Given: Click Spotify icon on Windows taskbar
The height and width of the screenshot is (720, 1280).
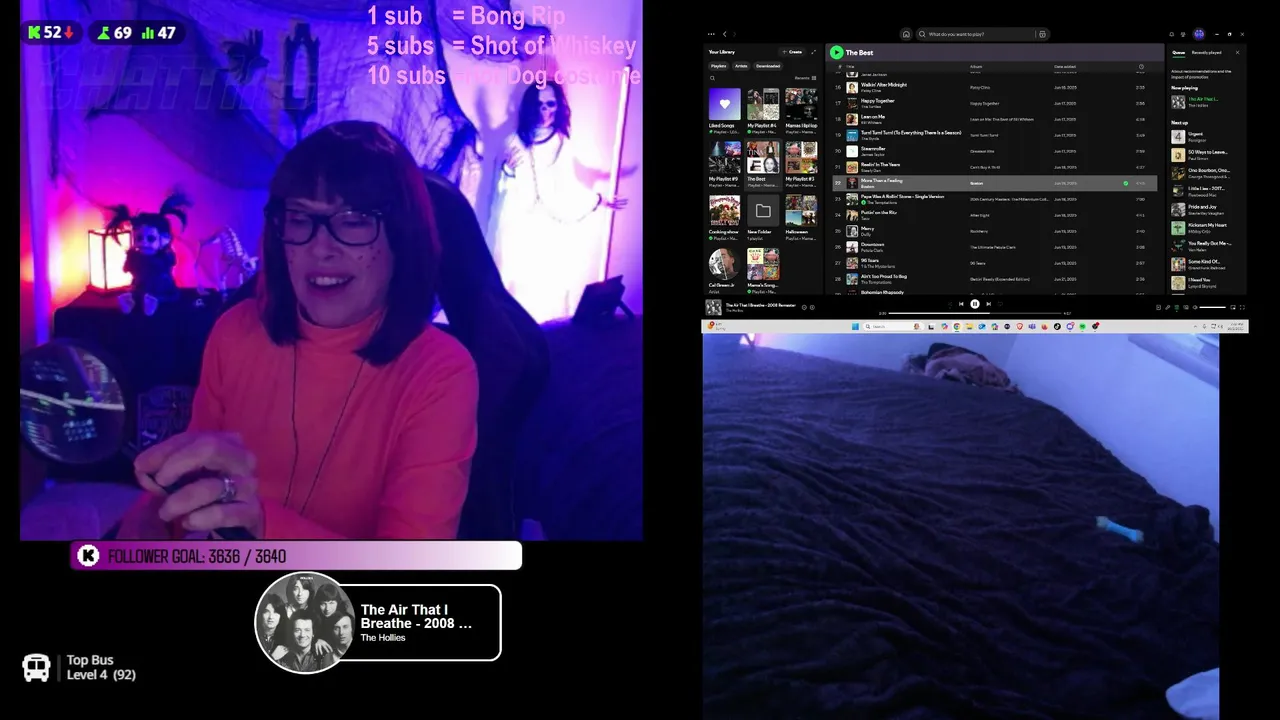Looking at the screenshot, I should (x=1083, y=326).
